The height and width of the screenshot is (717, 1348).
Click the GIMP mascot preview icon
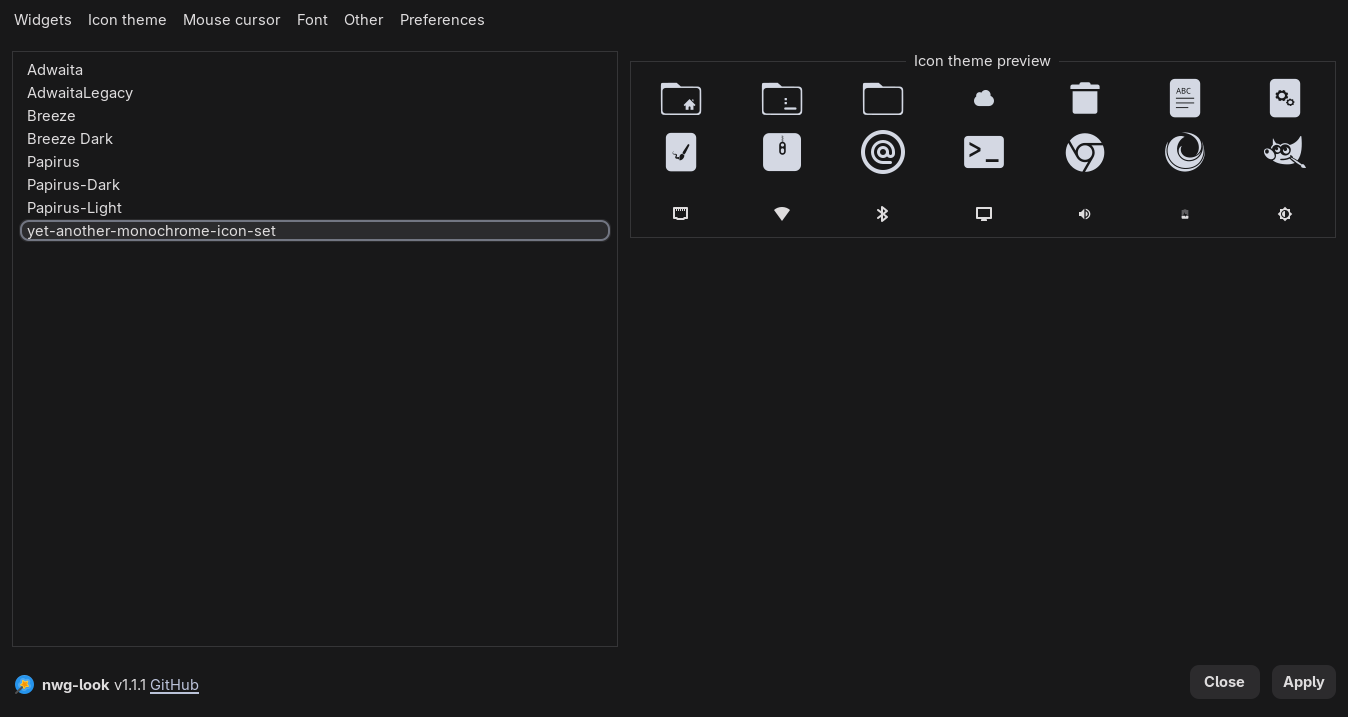pyautogui.click(x=1285, y=152)
